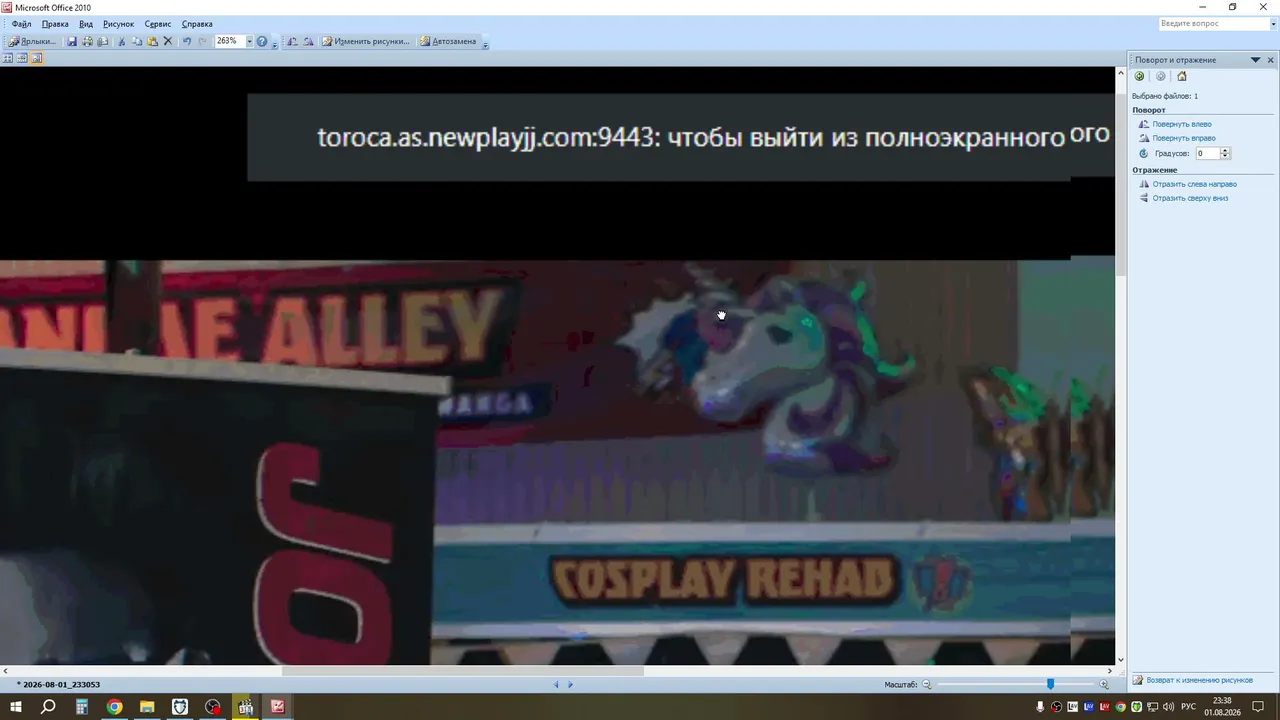Open the Вид menu

(86, 24)
